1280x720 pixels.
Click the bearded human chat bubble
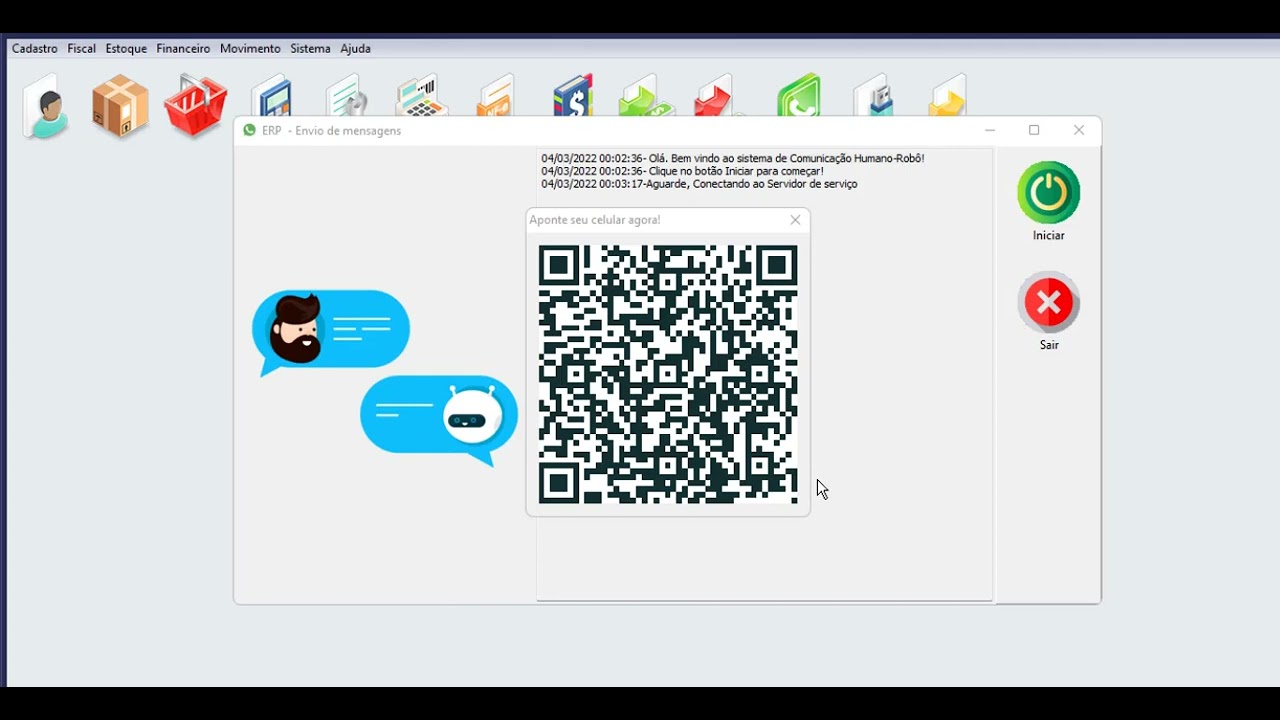coord(331,332)
